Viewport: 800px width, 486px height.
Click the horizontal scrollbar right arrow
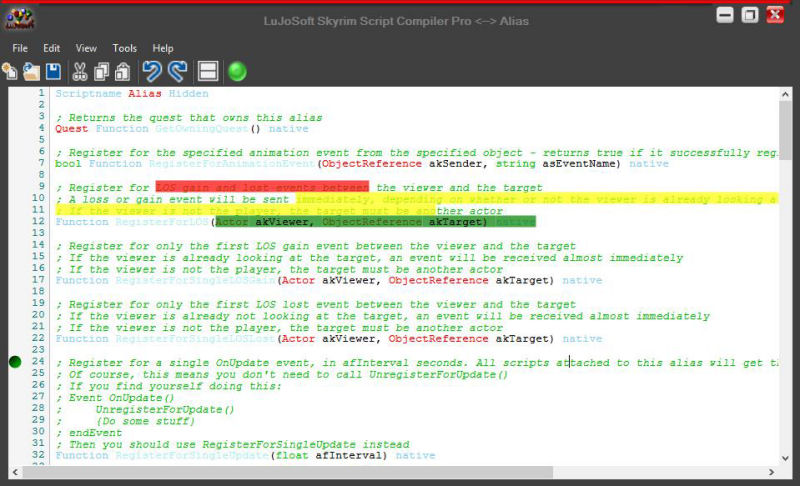tap(771, 472)
